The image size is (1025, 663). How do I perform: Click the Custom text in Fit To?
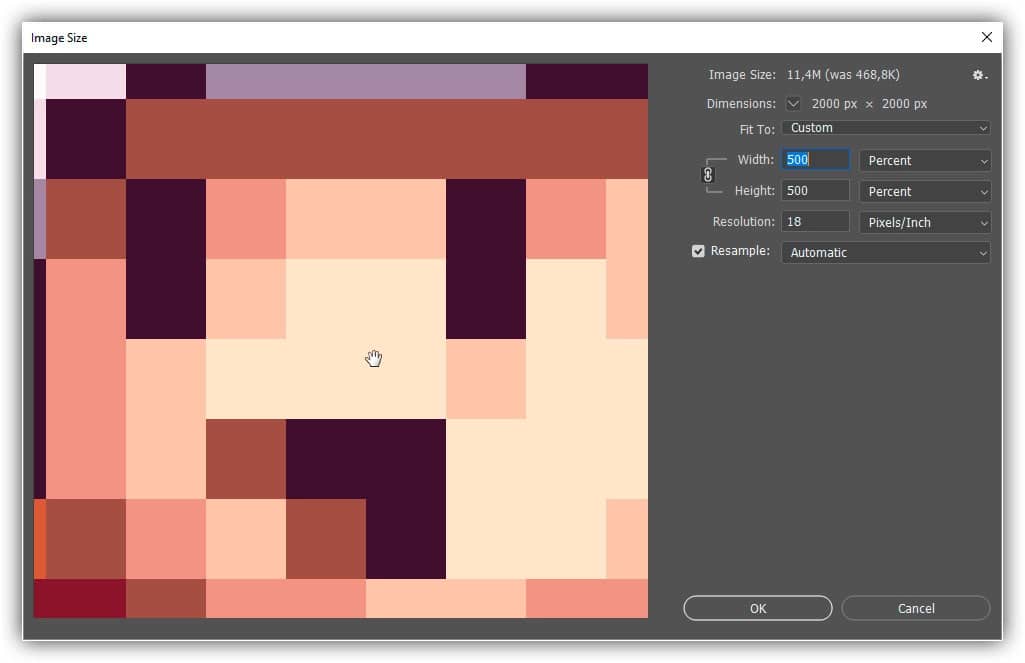click(x=810, y=127)
